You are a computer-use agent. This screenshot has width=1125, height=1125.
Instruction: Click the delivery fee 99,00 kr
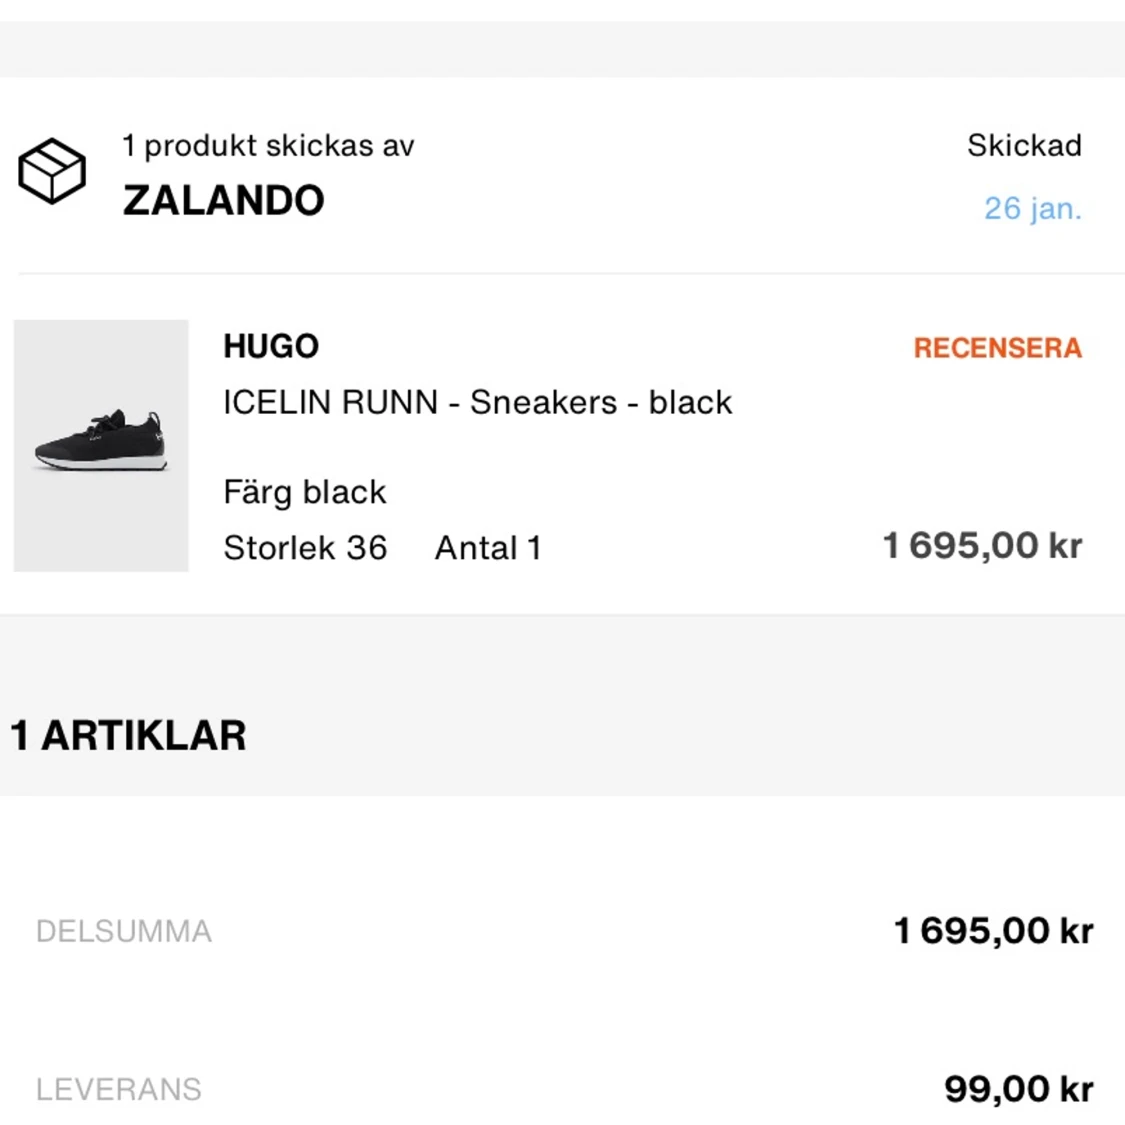(1018, 1089)
